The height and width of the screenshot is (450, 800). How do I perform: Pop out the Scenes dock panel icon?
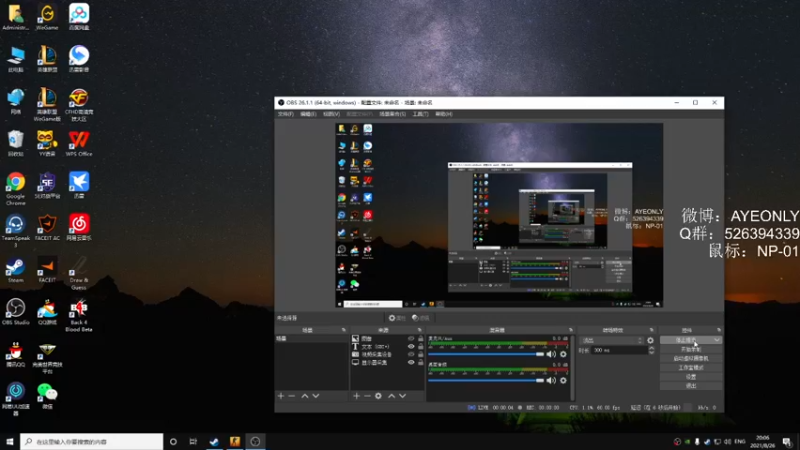click(x=343, y=331)
